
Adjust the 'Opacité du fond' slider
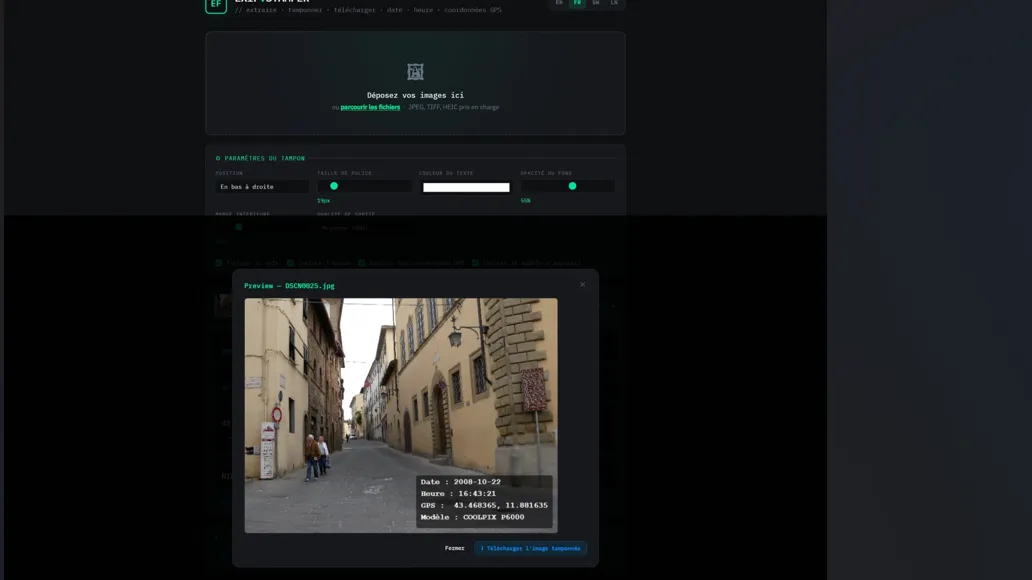567,186
